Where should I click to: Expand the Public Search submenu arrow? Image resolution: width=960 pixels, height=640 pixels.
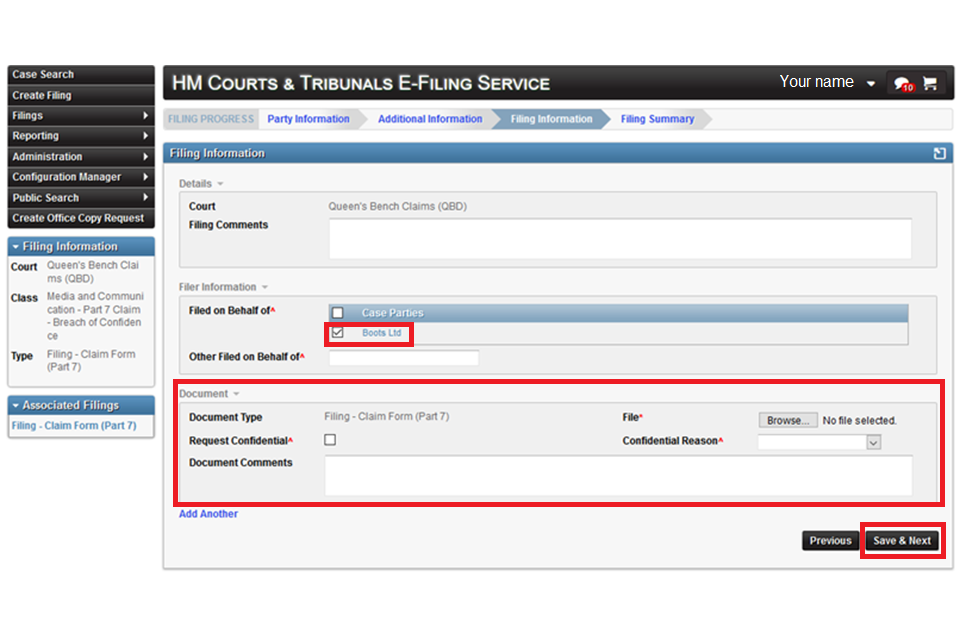pos(148,197)
